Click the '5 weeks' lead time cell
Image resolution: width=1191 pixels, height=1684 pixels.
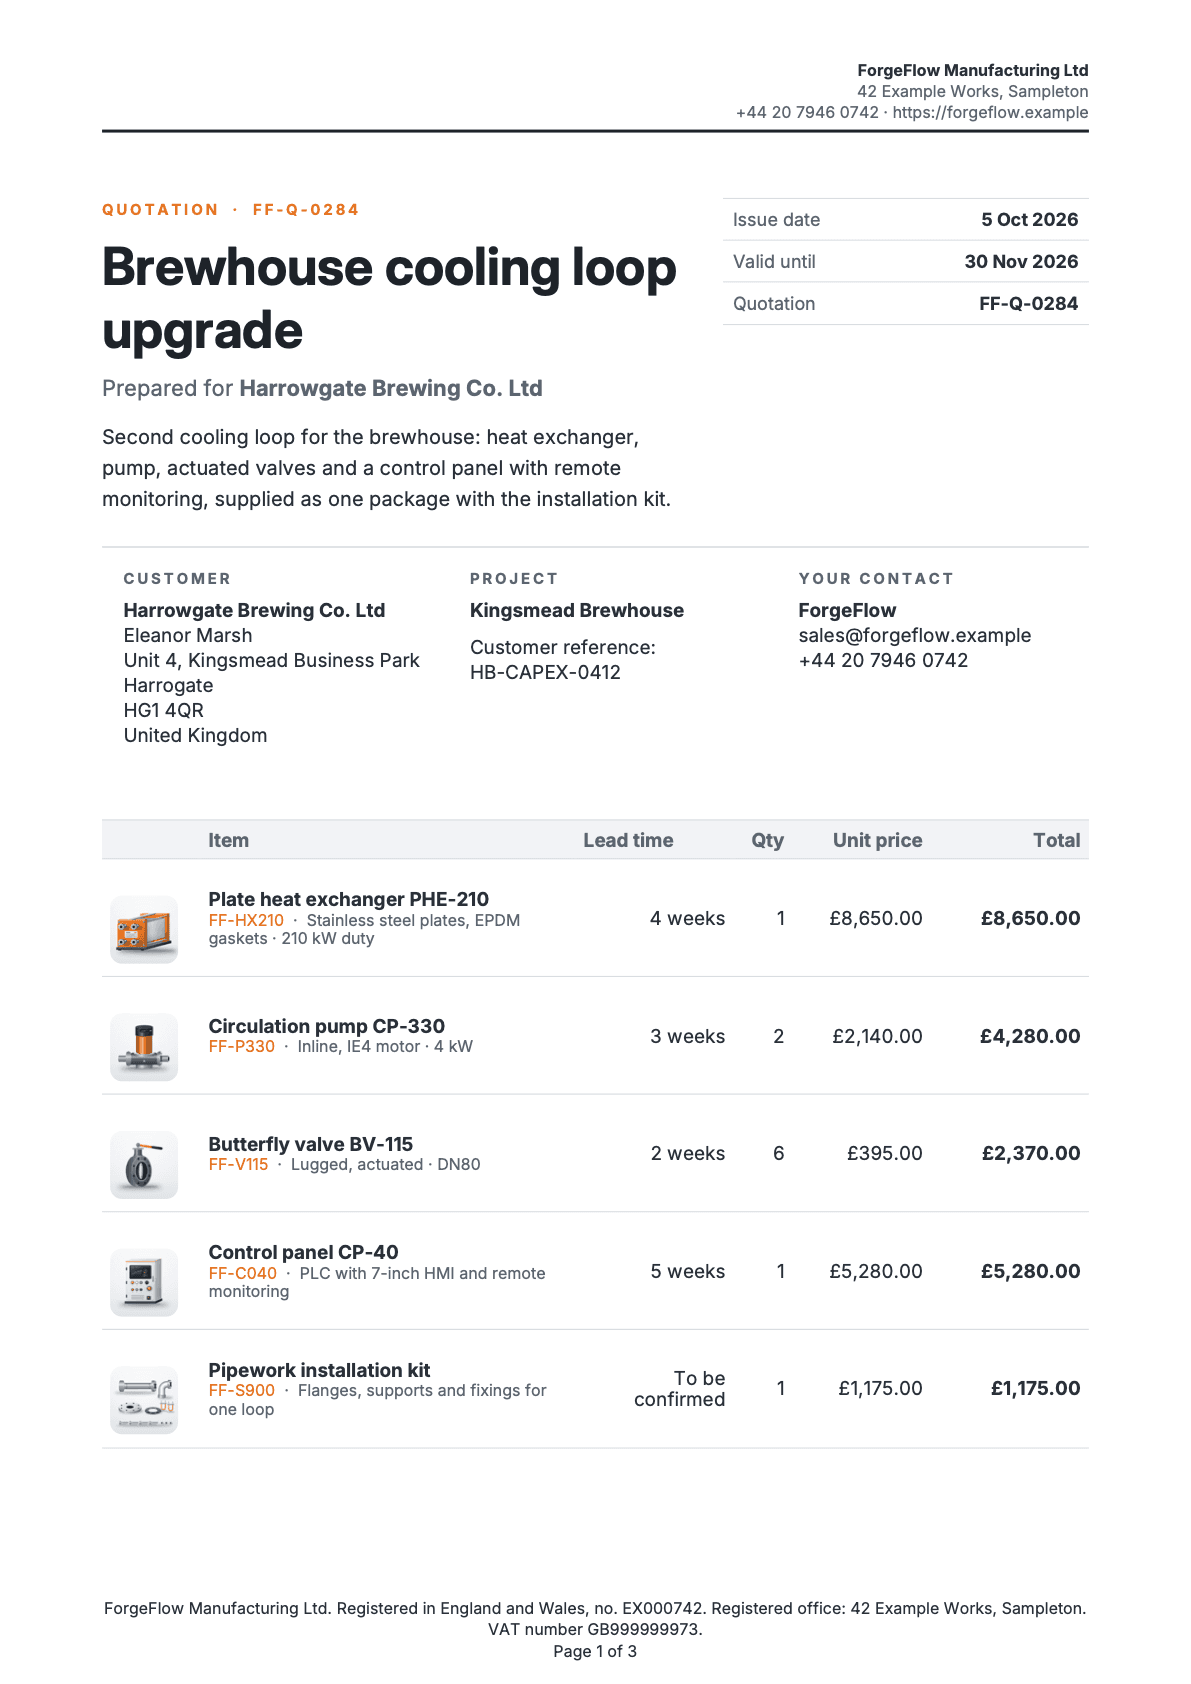tap(687, 1271)
